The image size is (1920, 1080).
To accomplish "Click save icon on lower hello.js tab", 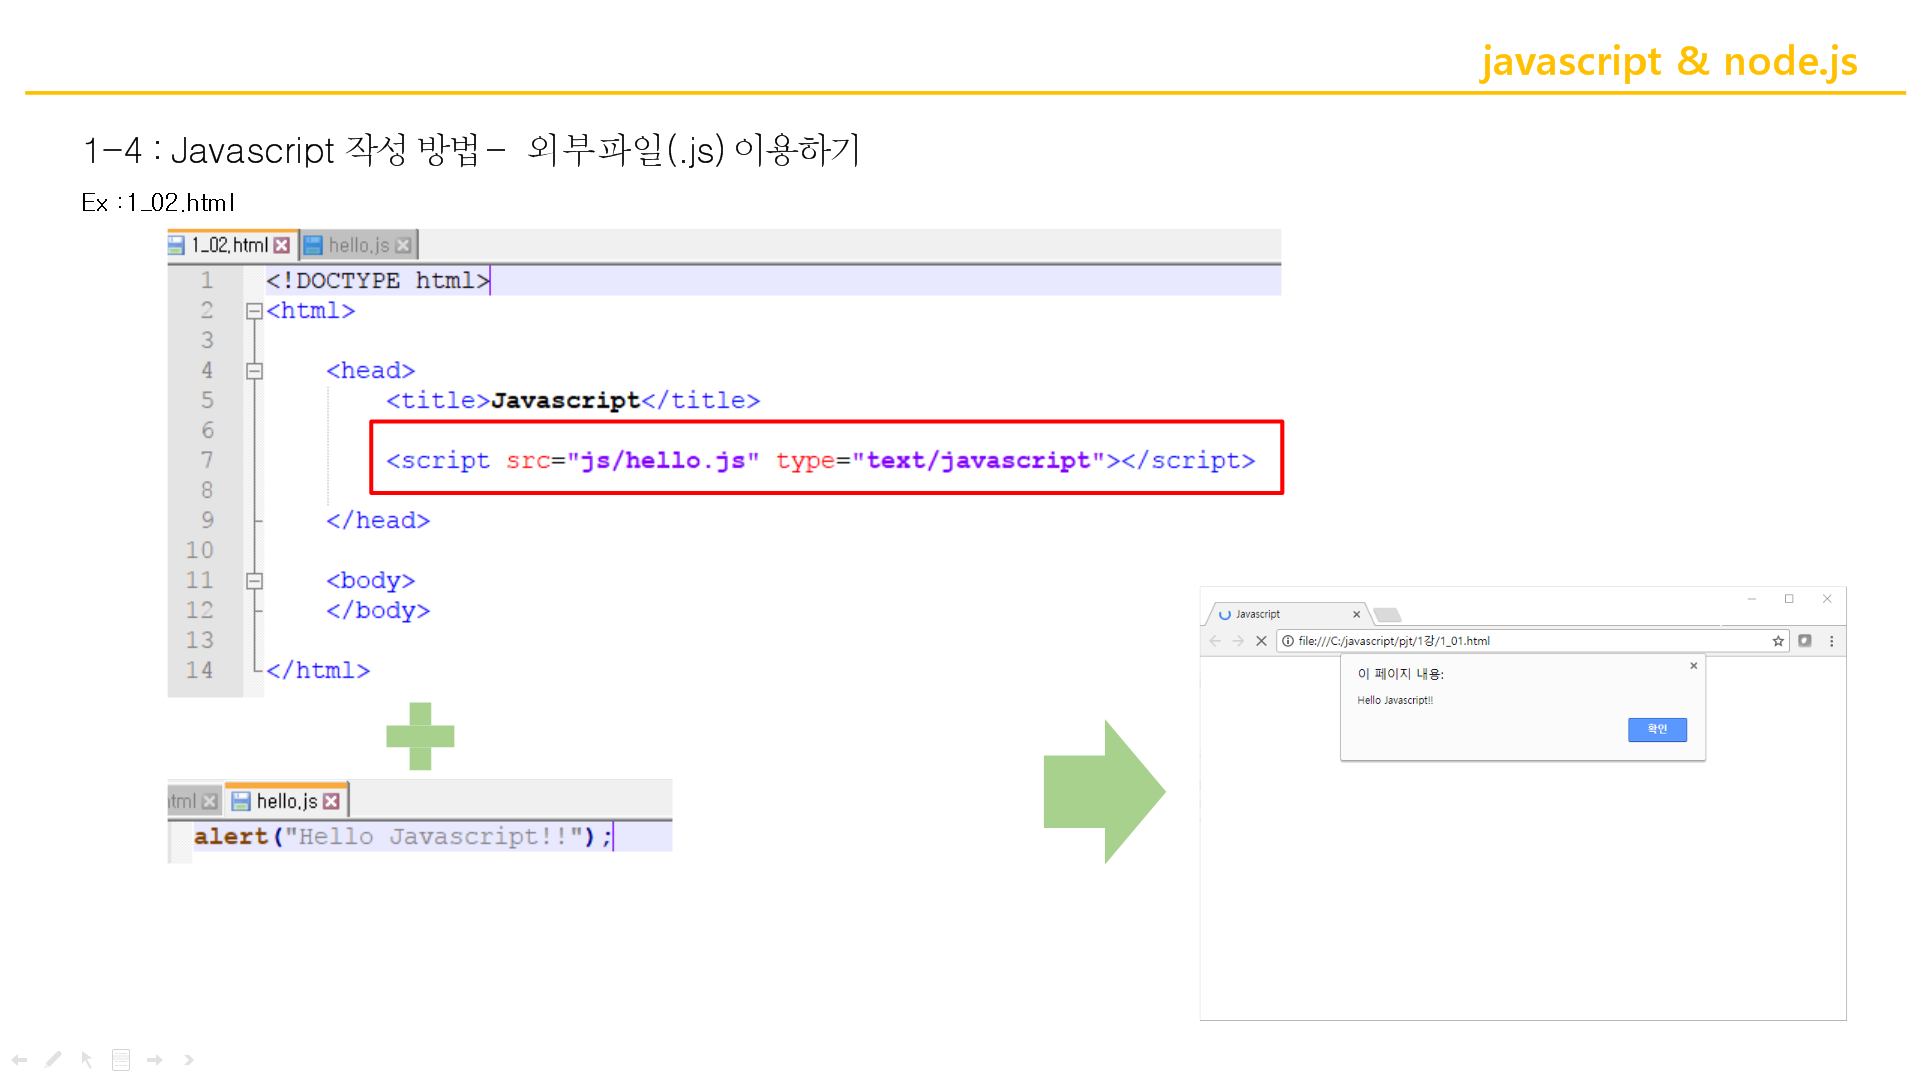I will tap(241, 801).
